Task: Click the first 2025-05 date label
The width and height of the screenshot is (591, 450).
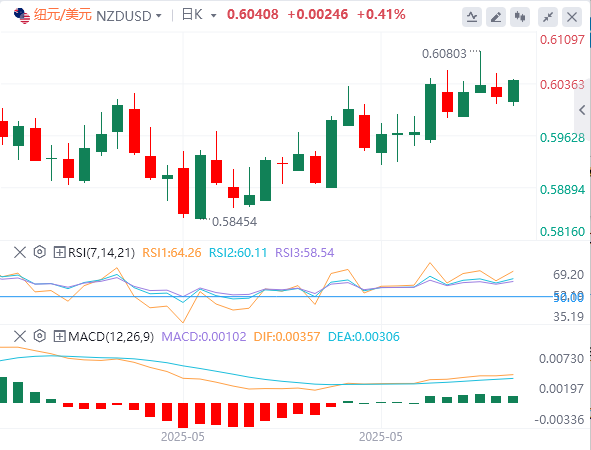Action: pos(183,437)
